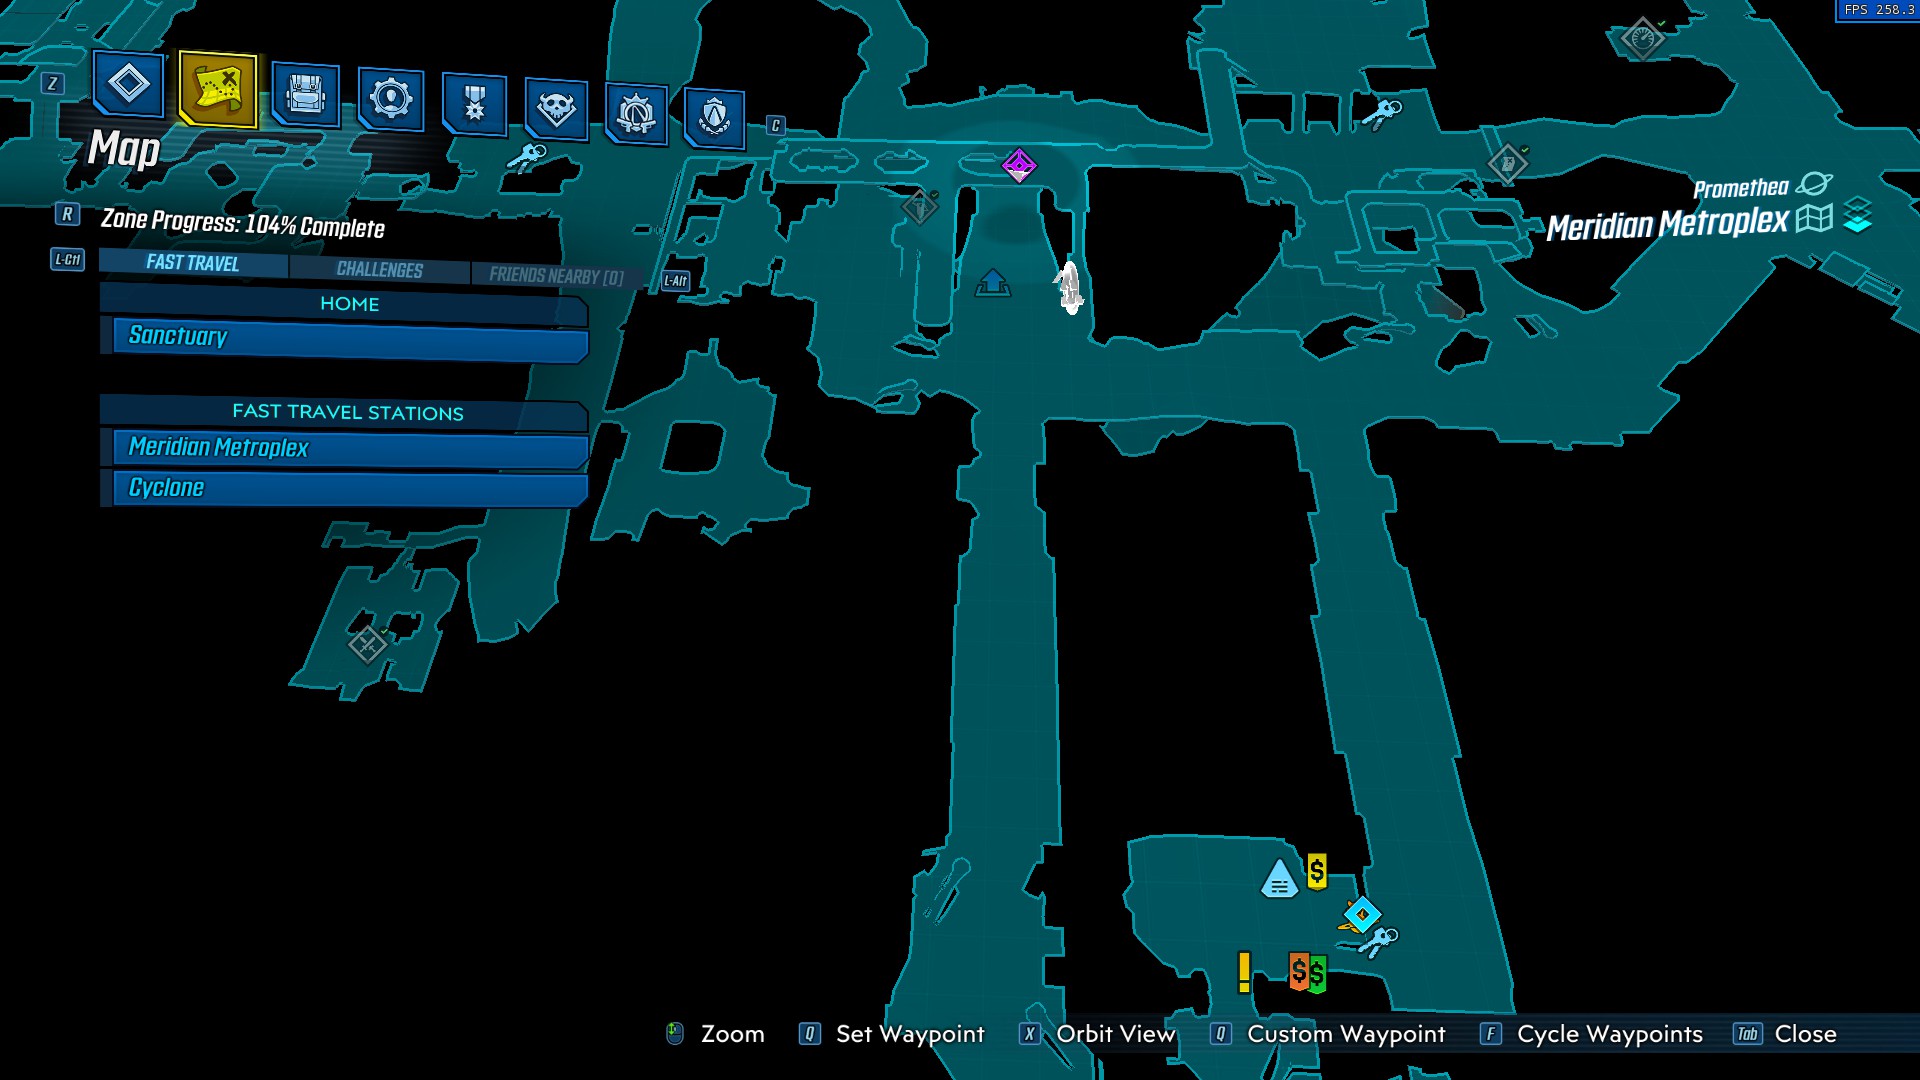Click the Custom Waypoint hint
Screen dimensions: 1920x1080
pyautogui.click(x=1328, y=1034)
